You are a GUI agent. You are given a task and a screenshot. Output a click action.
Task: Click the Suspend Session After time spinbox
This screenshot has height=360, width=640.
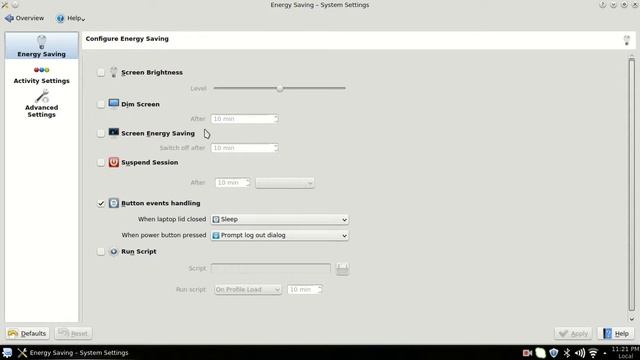(x=233, y=183)
